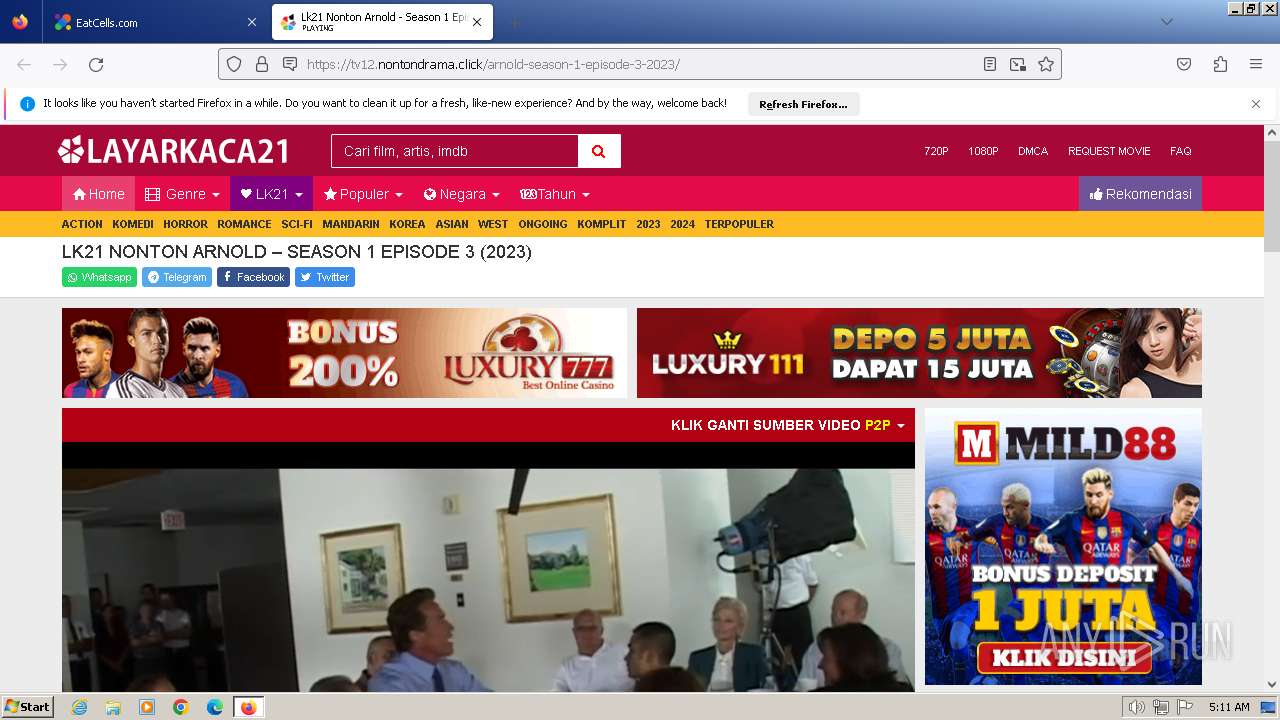Open the FAQ link

click(x=1181, y=151)
